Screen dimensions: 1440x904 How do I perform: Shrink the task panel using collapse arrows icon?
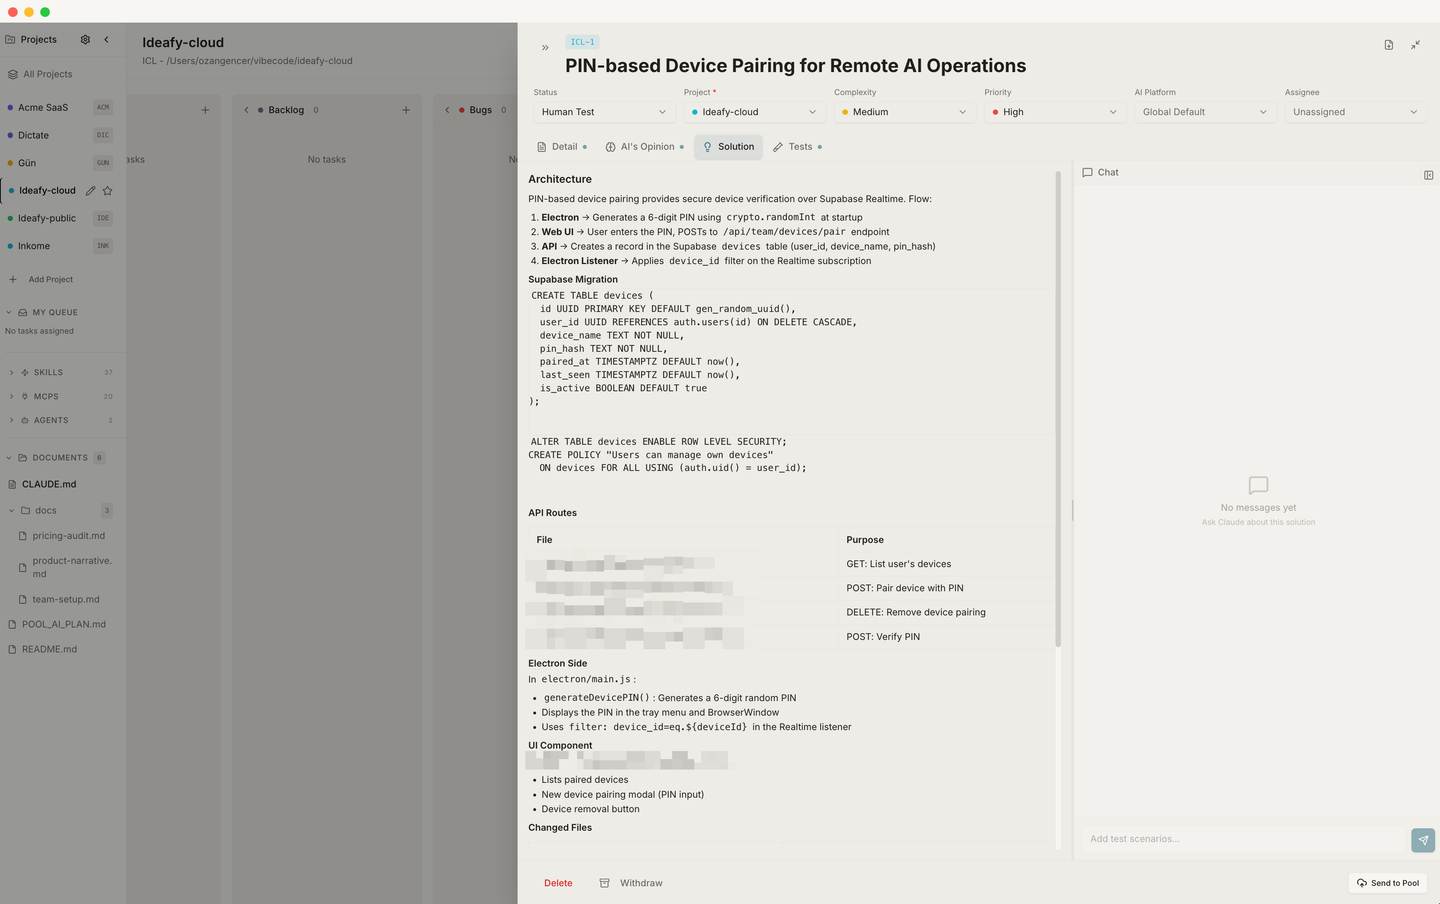pos(1416,45)
